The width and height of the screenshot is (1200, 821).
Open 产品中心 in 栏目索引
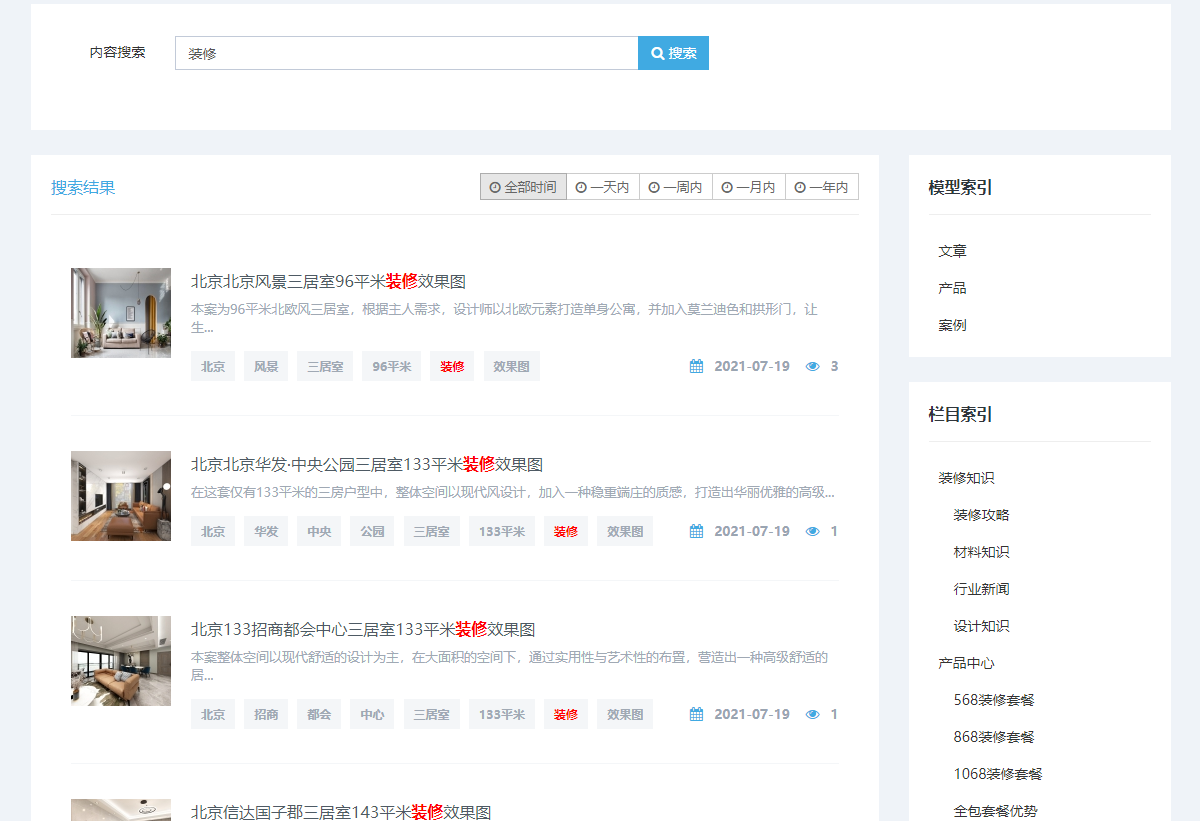(966, 663)
